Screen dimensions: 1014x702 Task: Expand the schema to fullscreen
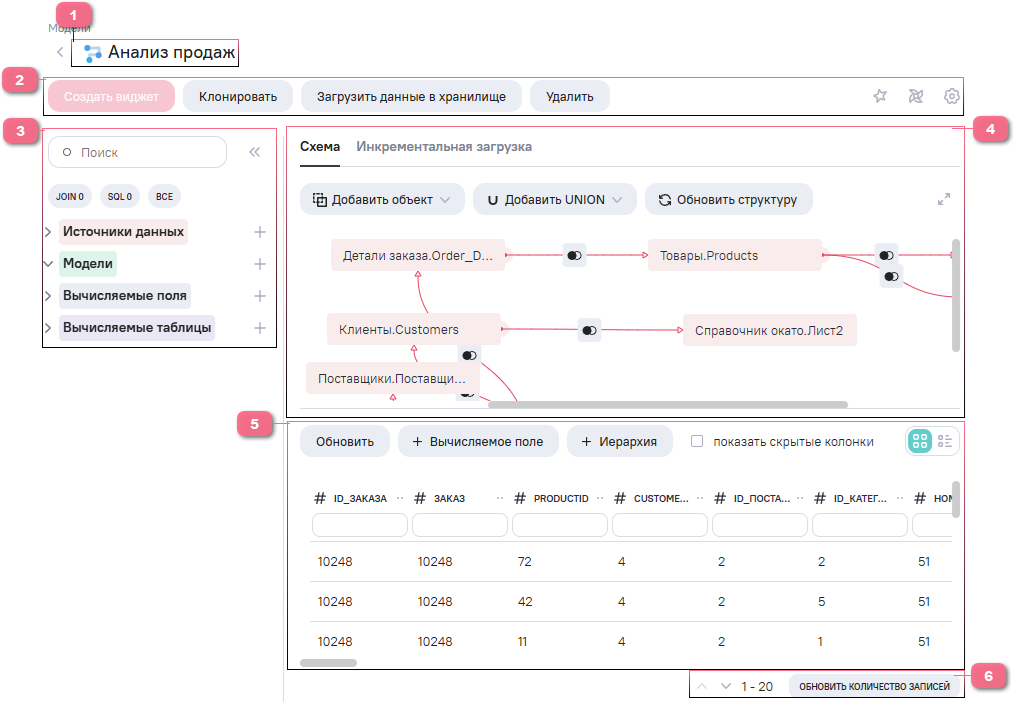tap(944, 199)
